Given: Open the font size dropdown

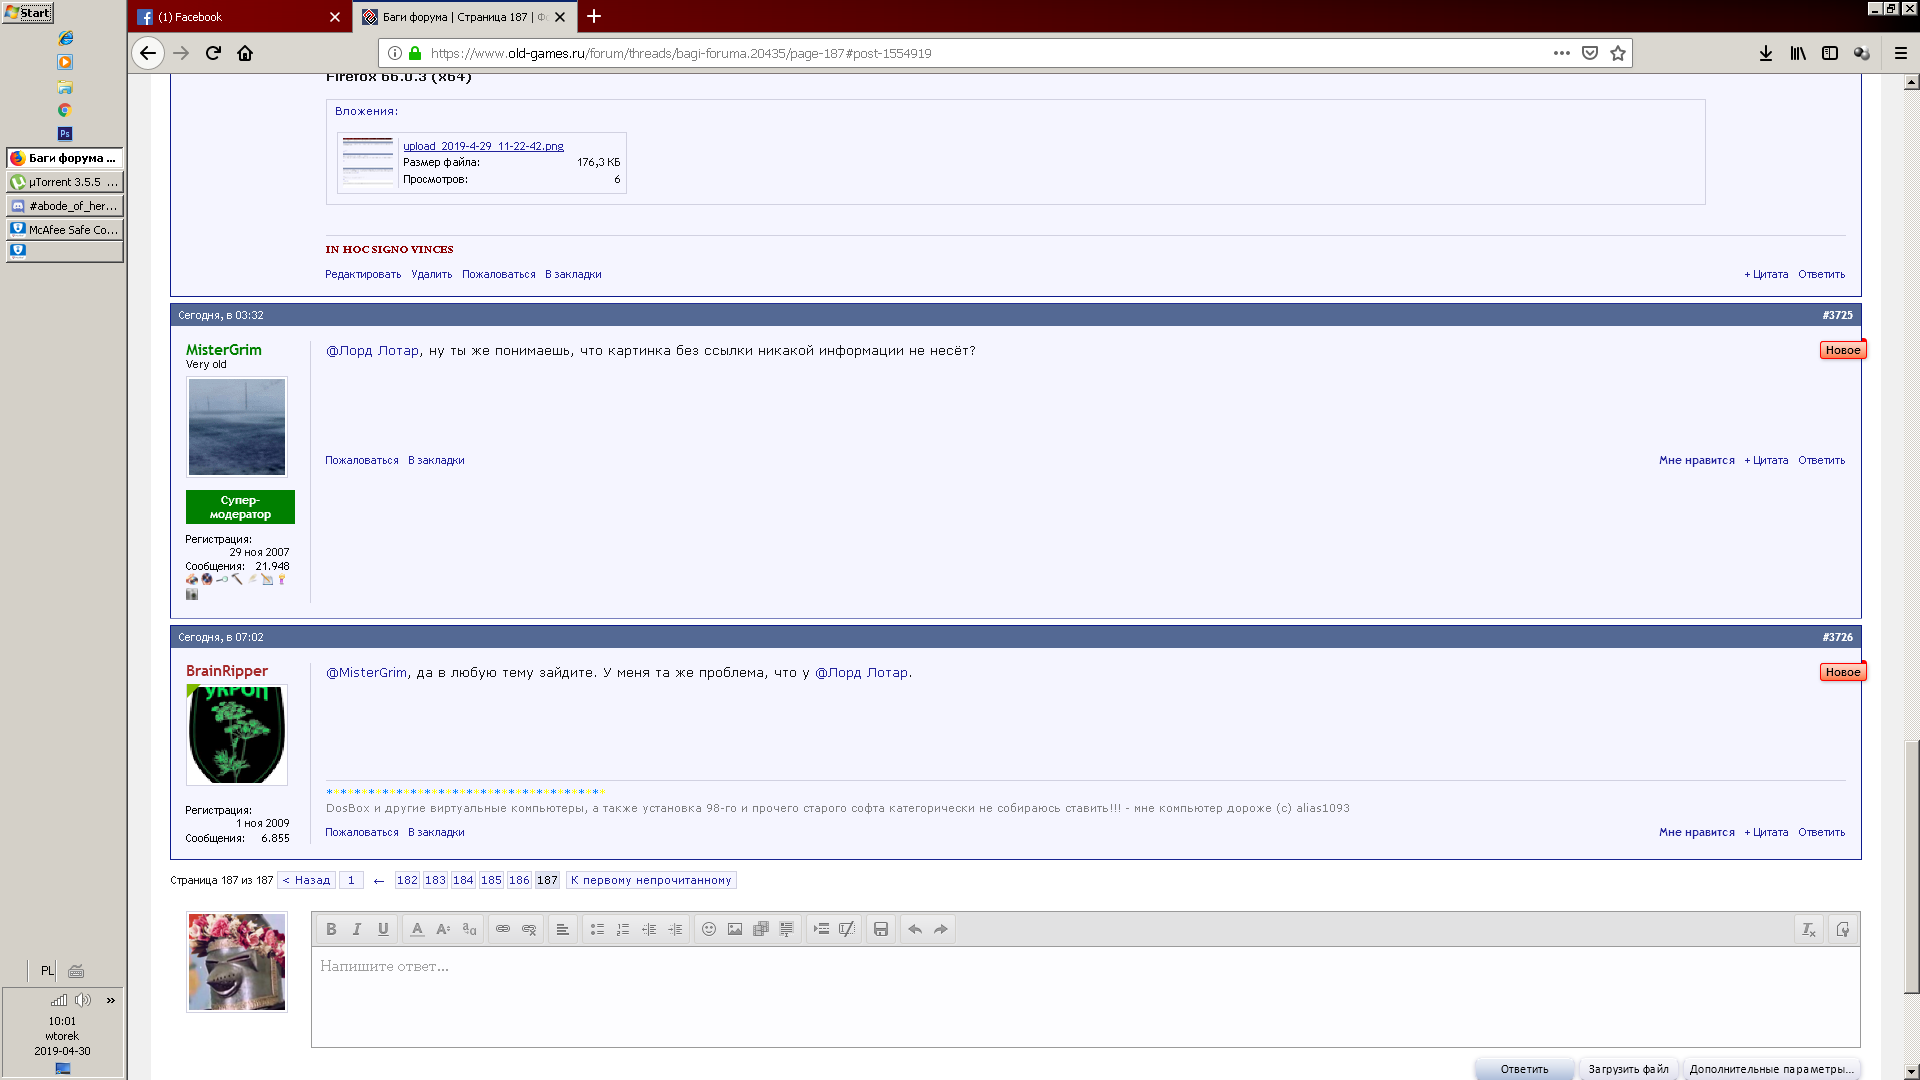Looking at the screenshot, I should (x=443, y=929).
